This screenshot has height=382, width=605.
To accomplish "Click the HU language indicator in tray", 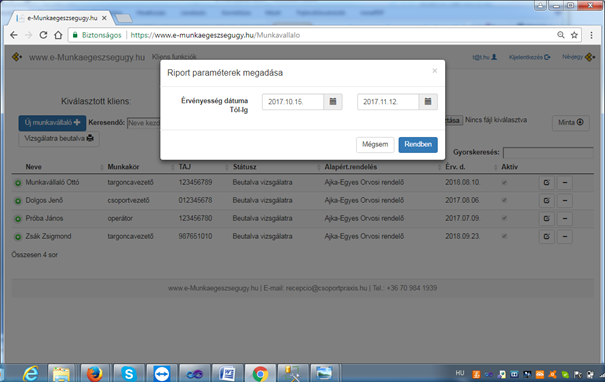I will click(460, 373).
